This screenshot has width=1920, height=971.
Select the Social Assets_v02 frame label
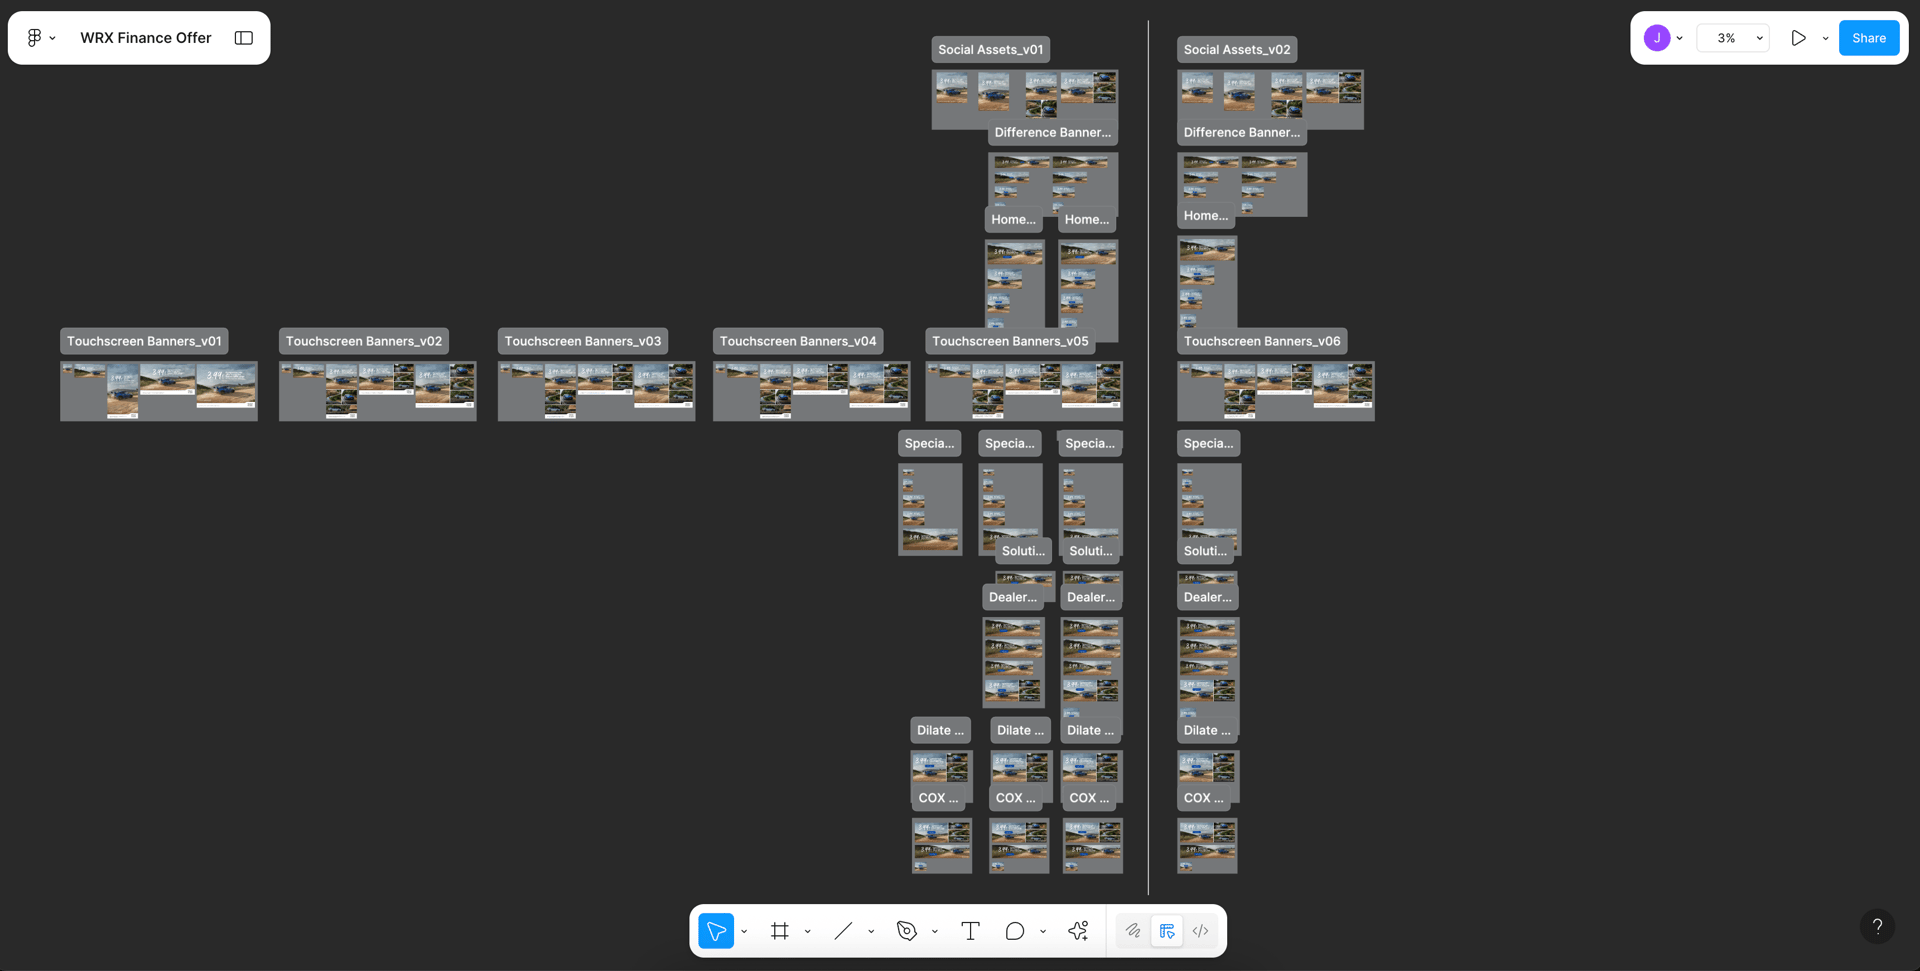pos(1236,49)
